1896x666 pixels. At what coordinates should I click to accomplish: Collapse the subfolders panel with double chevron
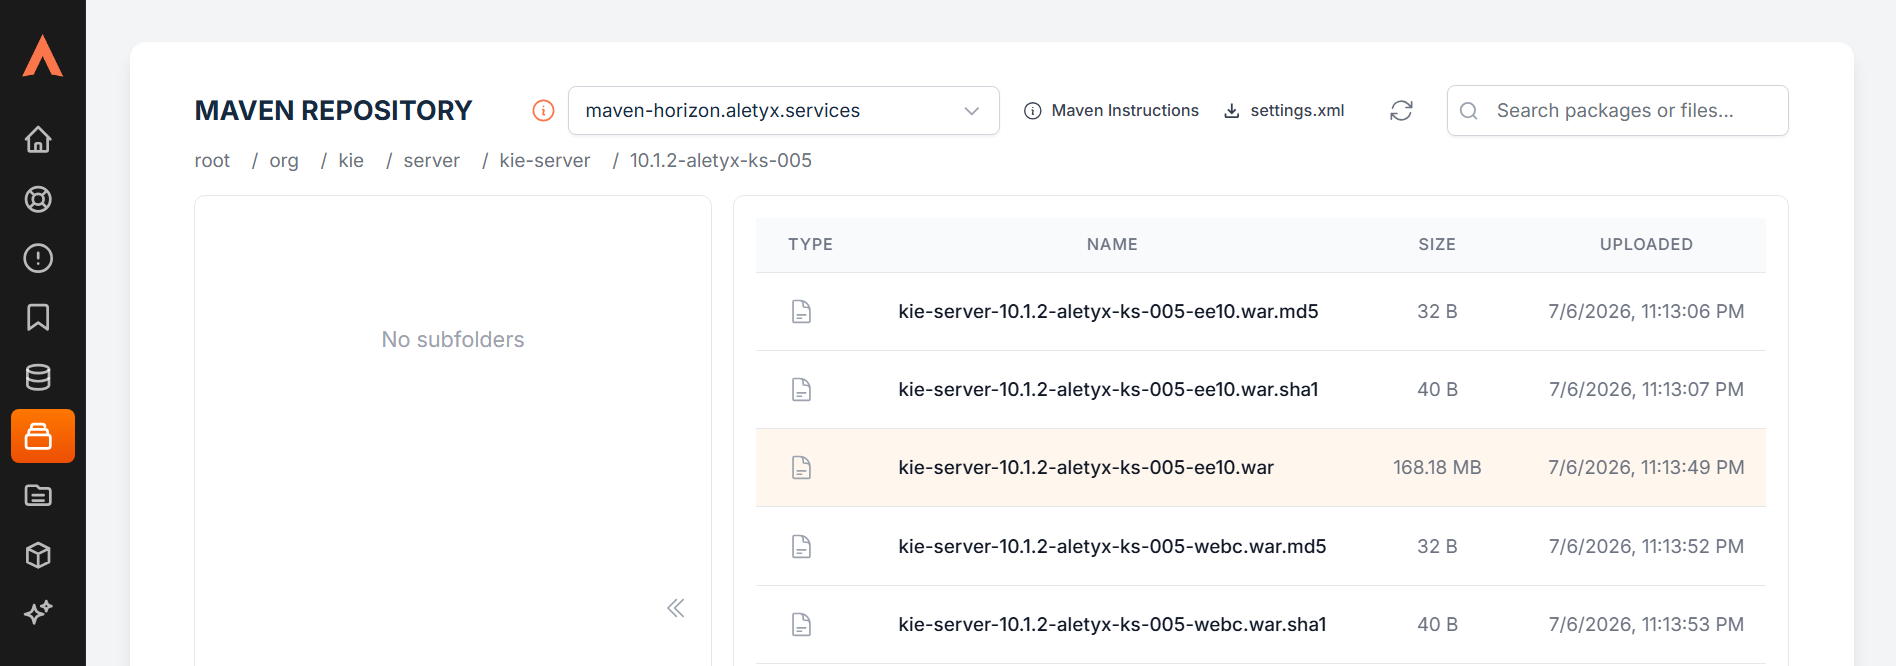coord(676,608)
